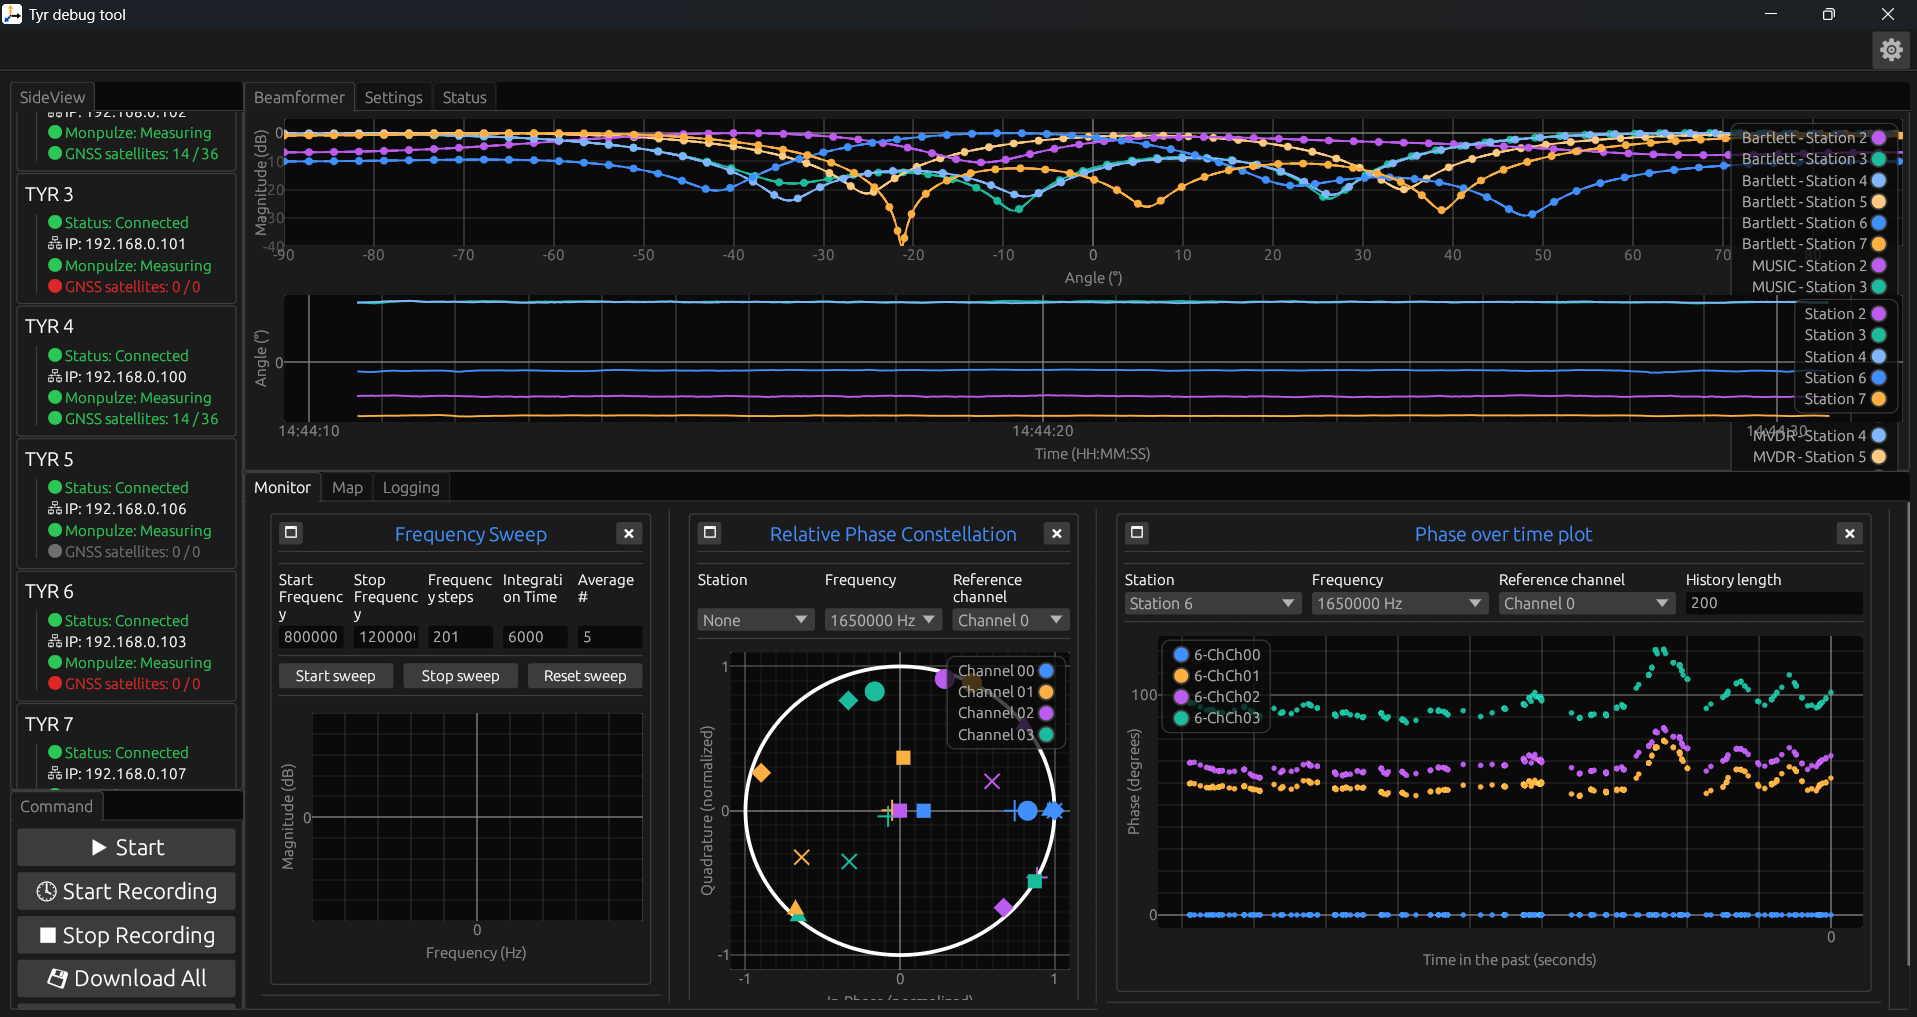Click the TYR 4 GNSS green indicator
Image resolution: width=1917 pixels, height=1017 pixels.
55,419
